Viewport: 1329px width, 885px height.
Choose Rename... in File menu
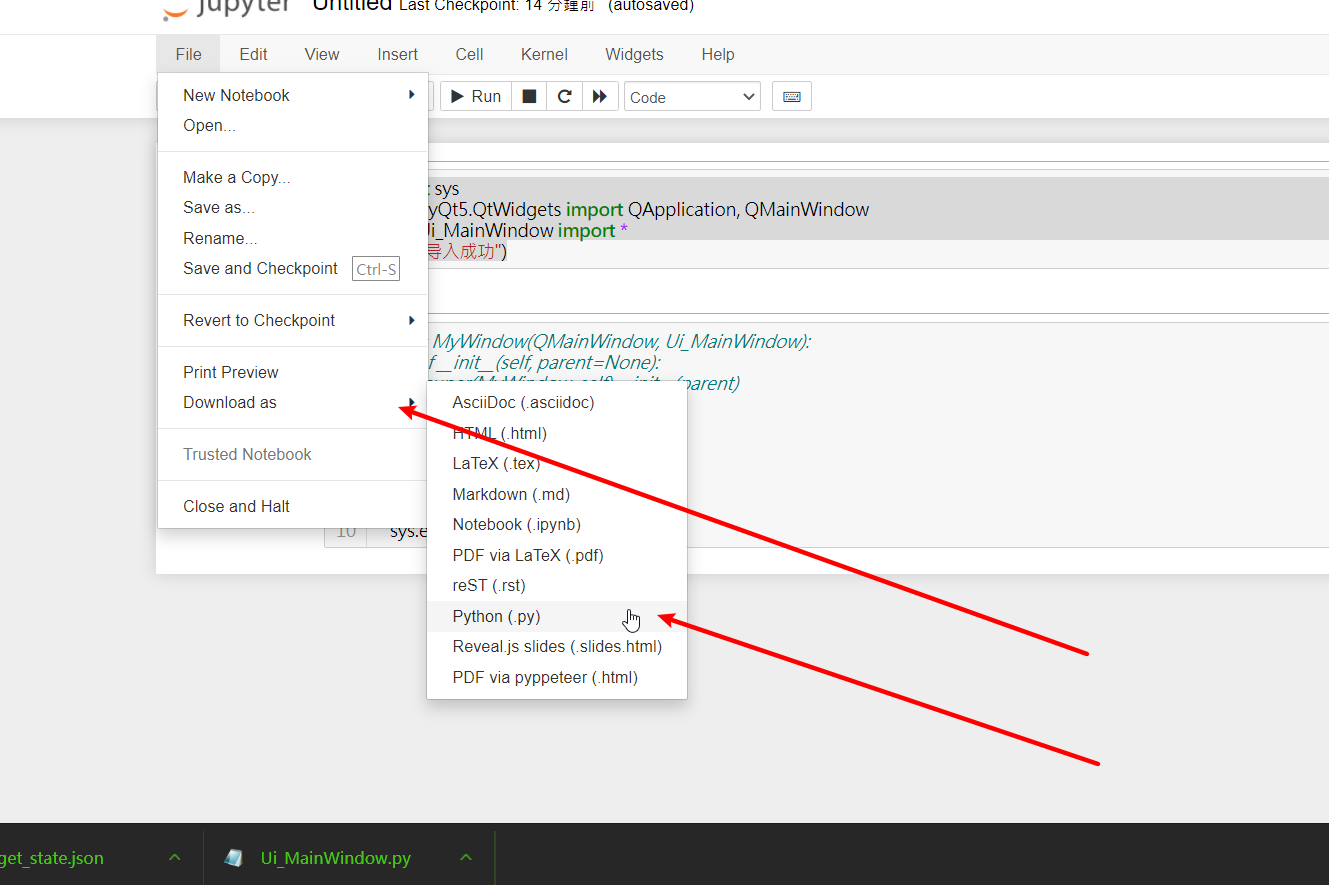click(x=292, y=238)
